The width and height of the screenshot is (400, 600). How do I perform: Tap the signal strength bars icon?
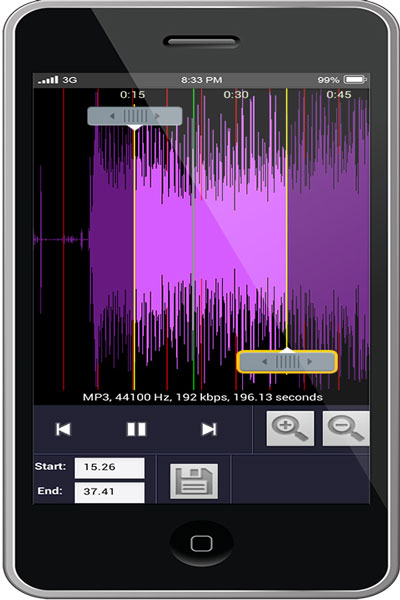pyautogui.click(x=48, y=80)
